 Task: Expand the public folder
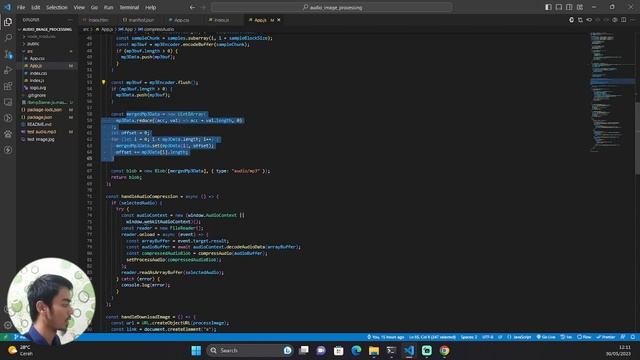[x=47, y=44]
